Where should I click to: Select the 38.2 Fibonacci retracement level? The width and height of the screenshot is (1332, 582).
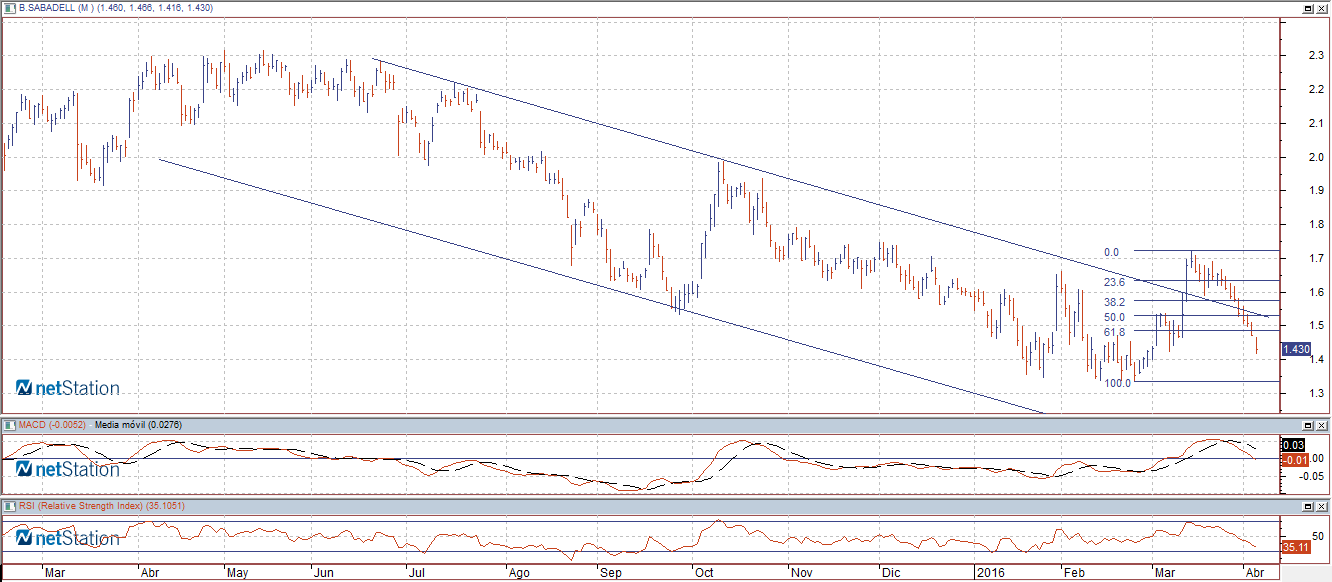pyautogui.click(x=1115, y=302)
